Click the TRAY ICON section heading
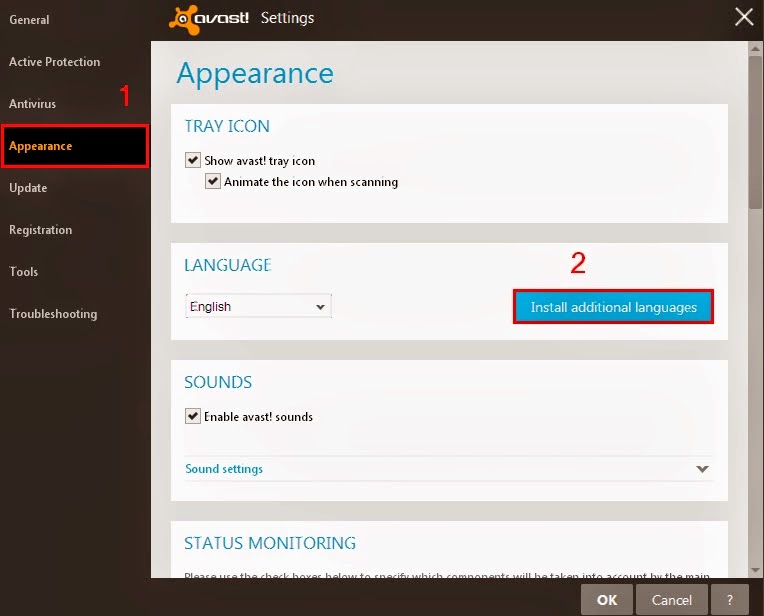 coord(227,126)
